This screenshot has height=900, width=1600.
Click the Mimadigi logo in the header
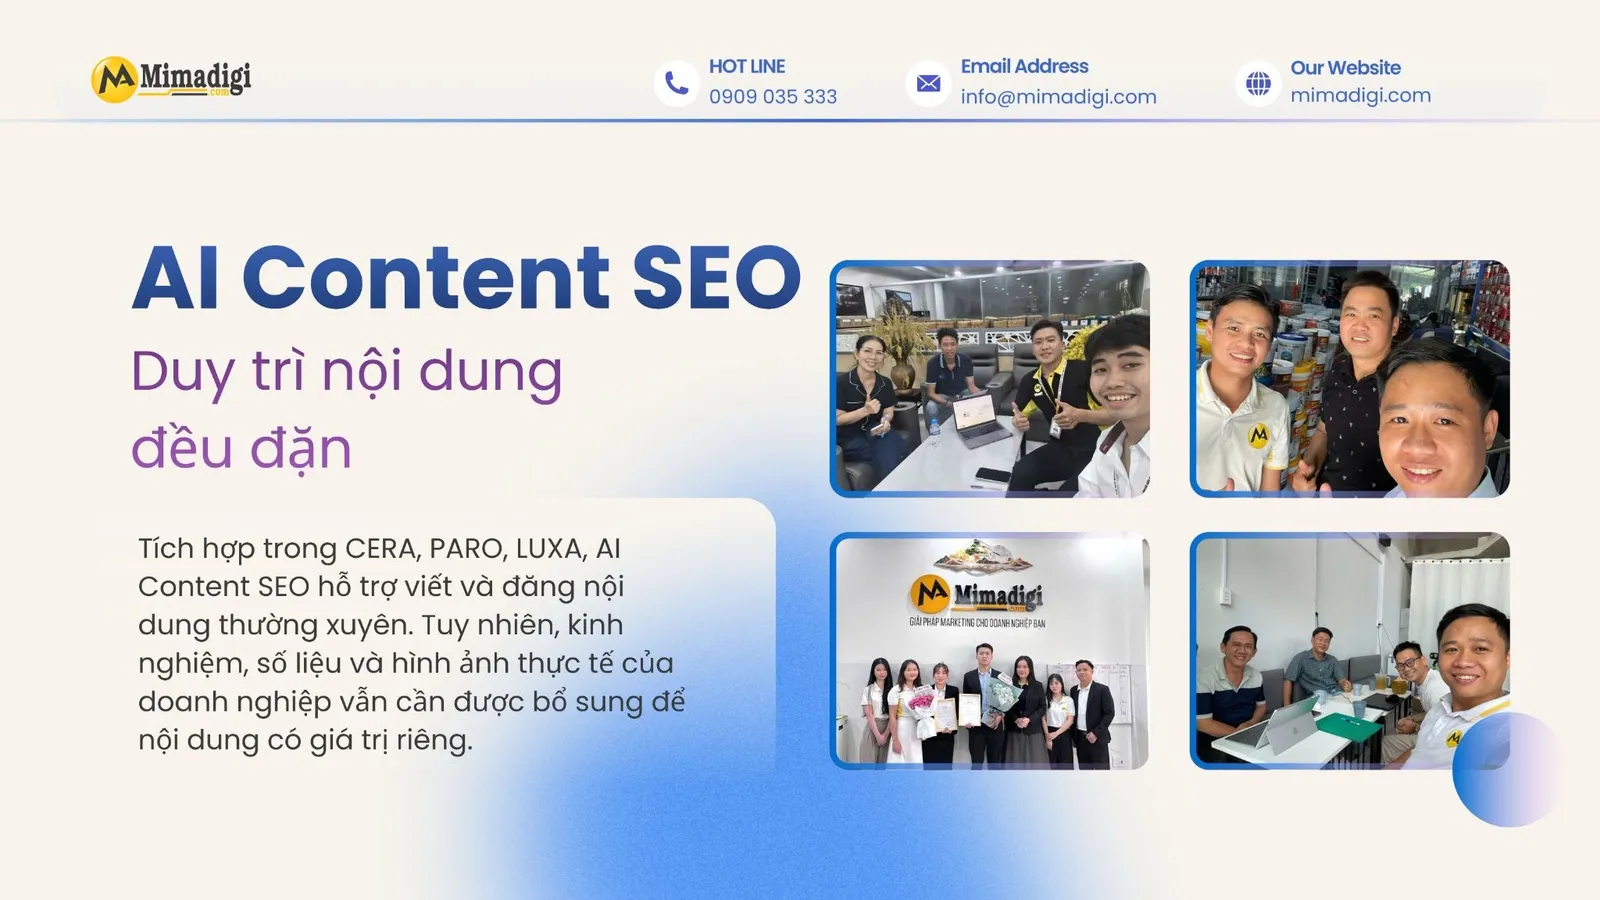pos(171,79)
